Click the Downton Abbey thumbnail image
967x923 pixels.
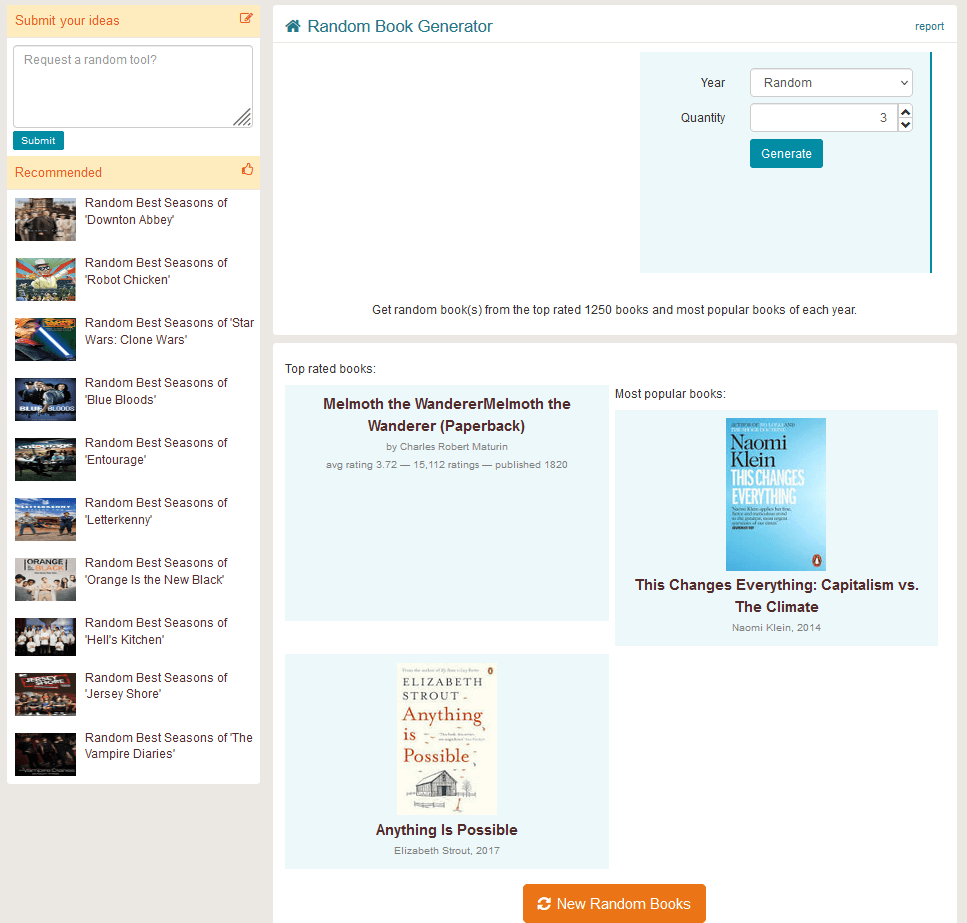(x=46, y=219)
